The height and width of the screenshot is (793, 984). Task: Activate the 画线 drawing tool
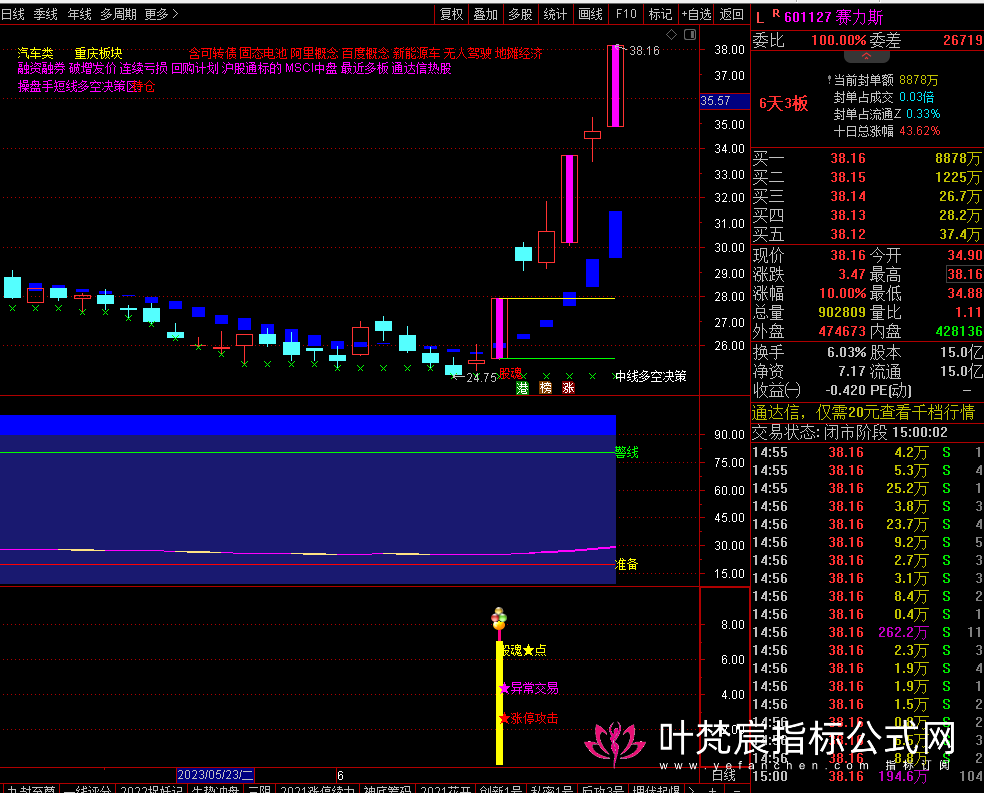591,14
